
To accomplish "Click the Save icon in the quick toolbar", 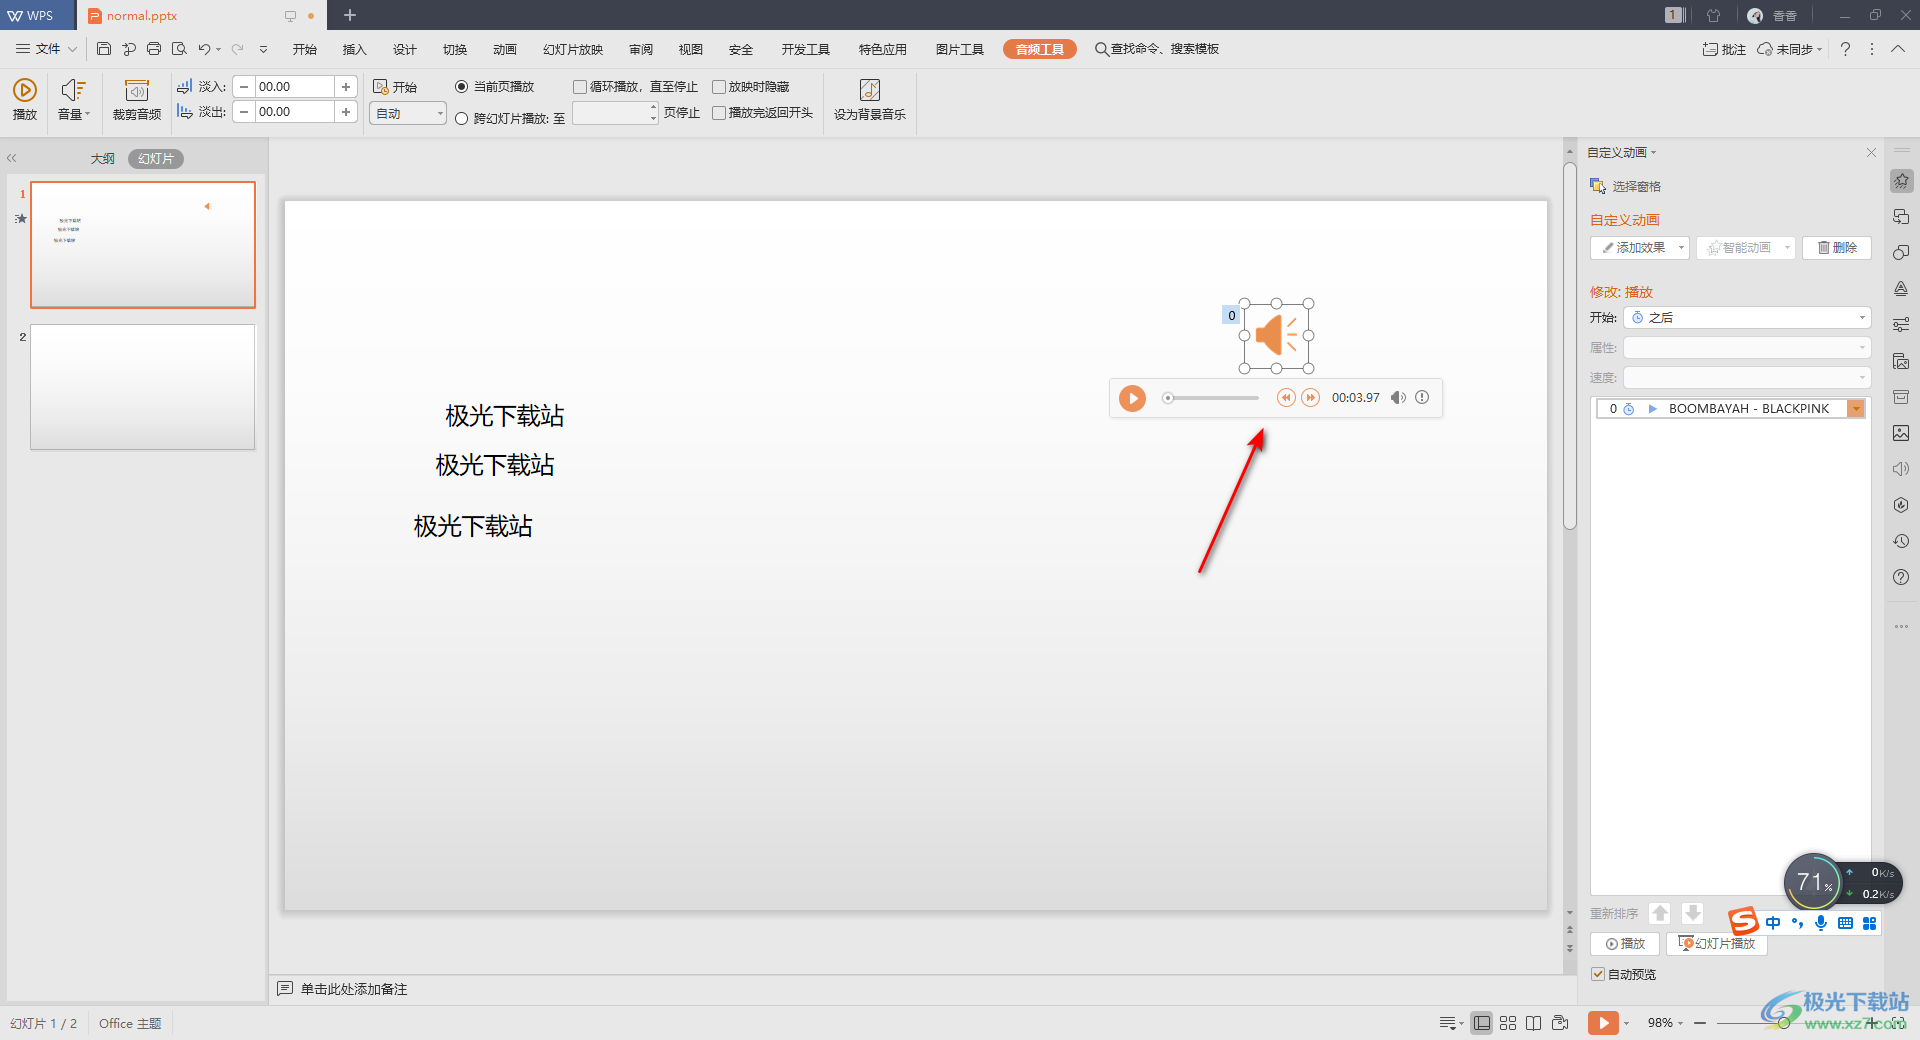I will tap(104, 49).
